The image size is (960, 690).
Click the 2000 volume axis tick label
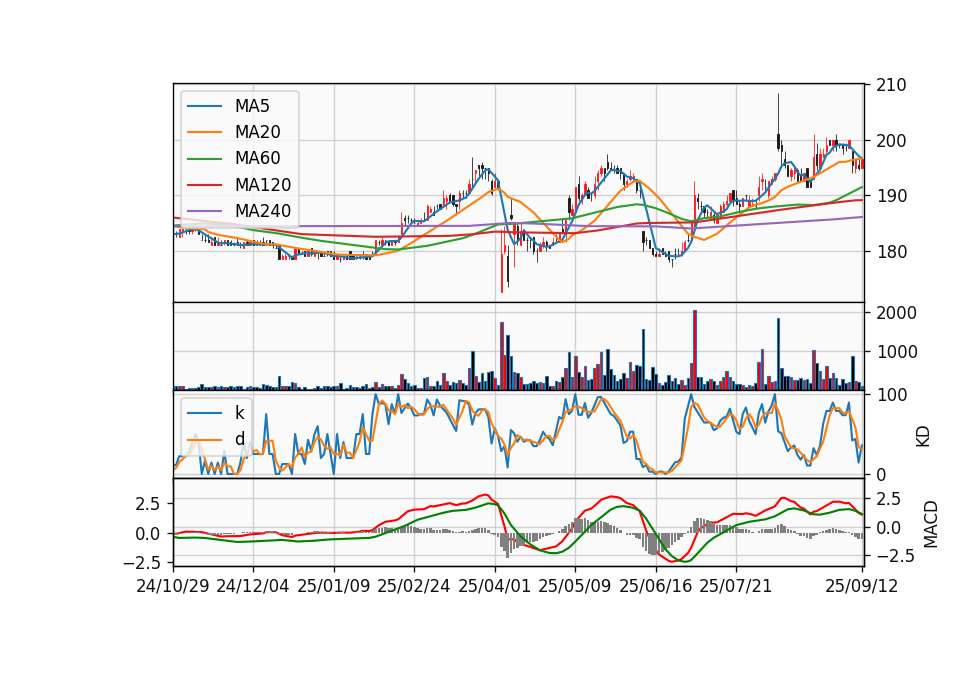click(896, 313)
